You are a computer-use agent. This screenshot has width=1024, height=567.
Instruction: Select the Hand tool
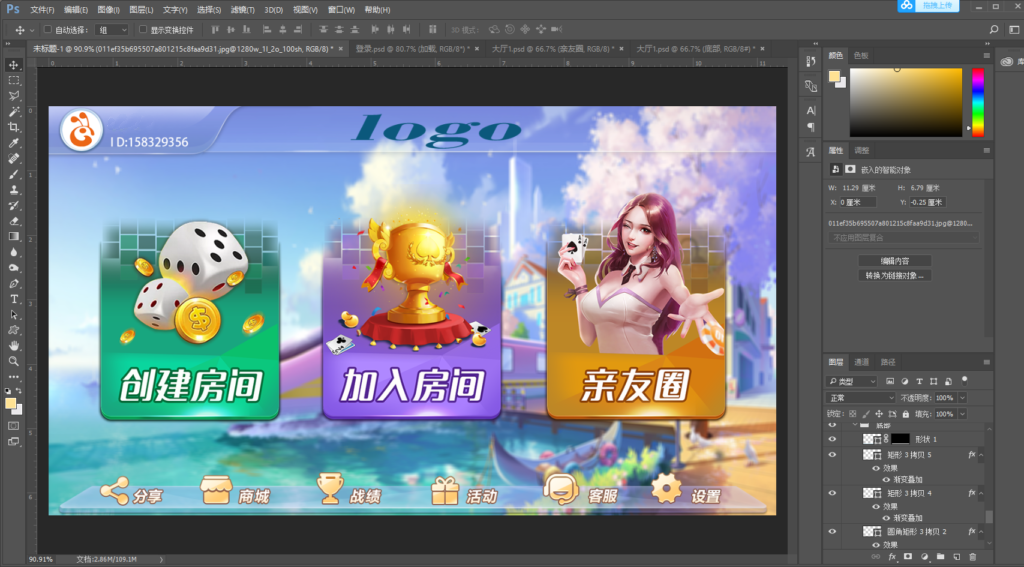pyautogui.click(x=14, y=345)
